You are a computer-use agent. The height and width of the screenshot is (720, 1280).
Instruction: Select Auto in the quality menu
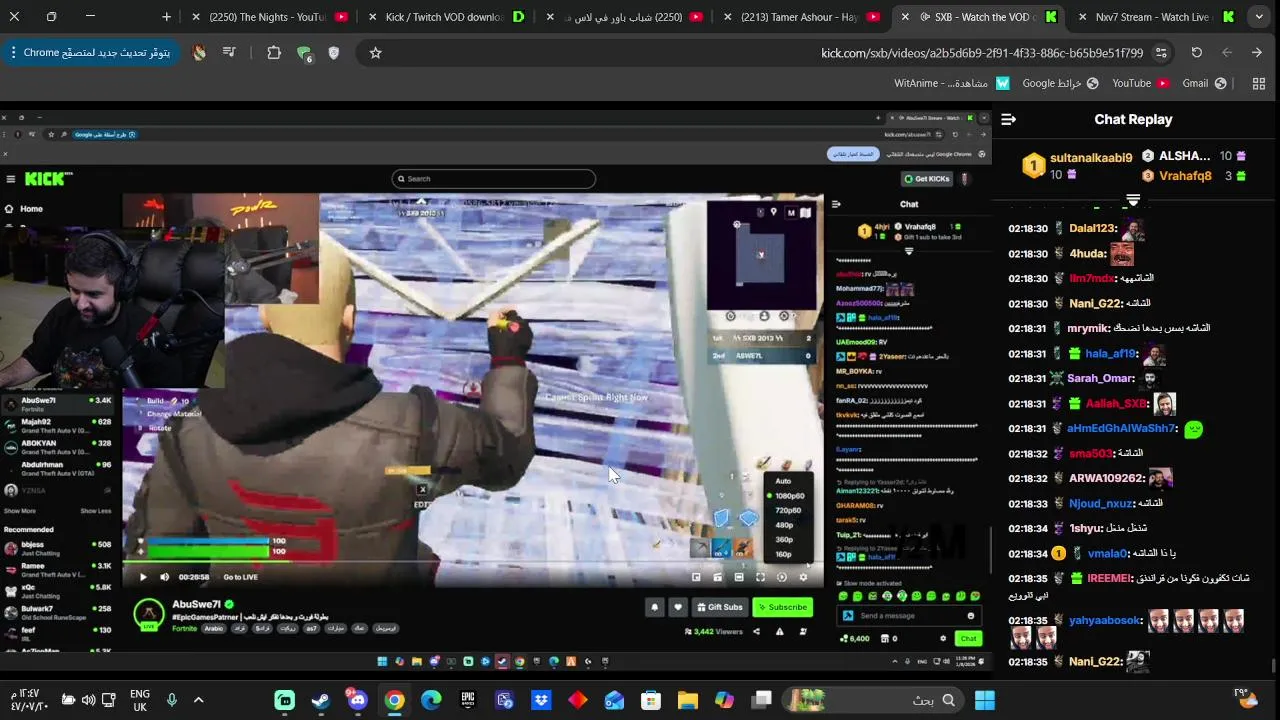click(x=783, y=481)
